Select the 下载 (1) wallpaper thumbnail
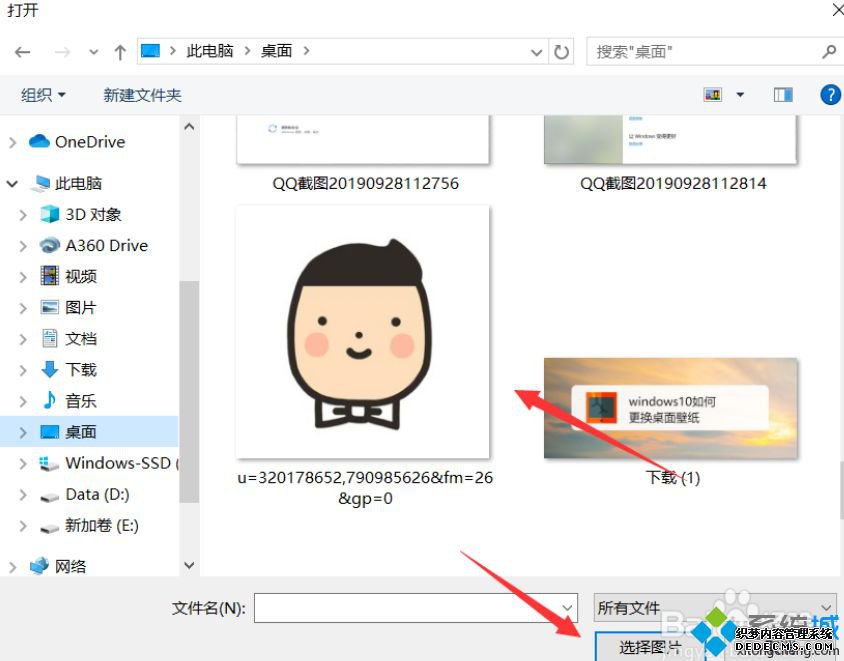This screenshot has height=661, width=844. click(671, 408)
